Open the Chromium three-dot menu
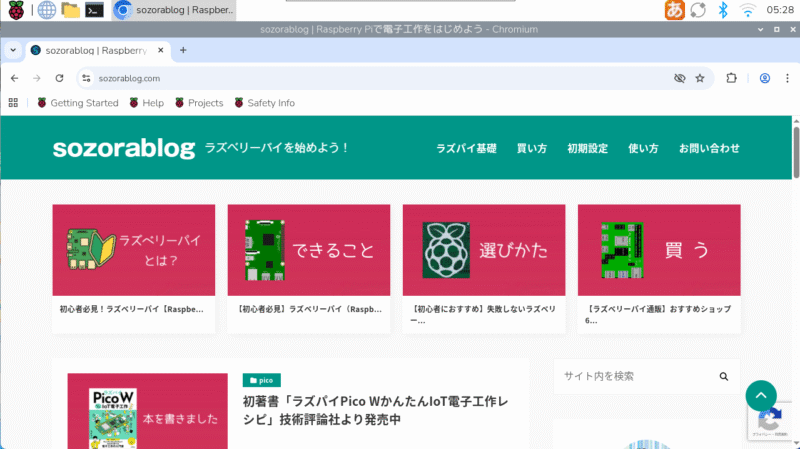This screenshot has width=800, height=449. point(788,78)
